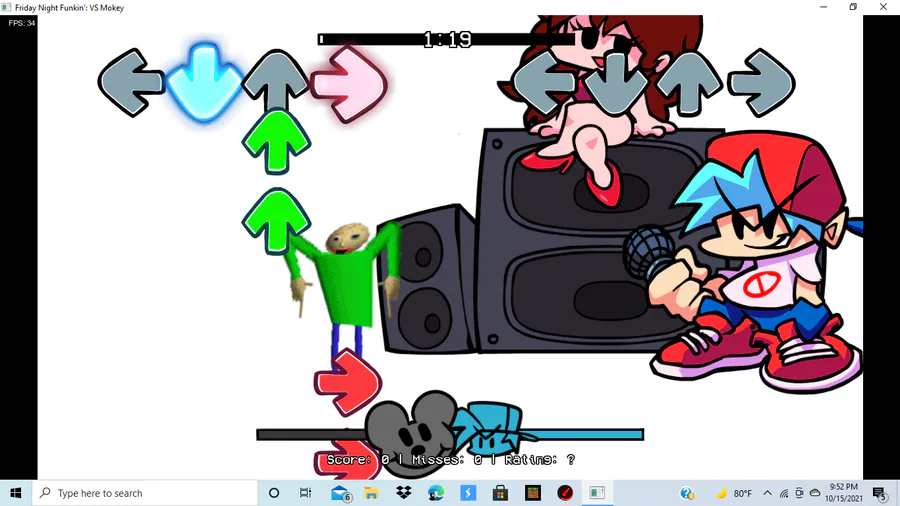Open File Explorer from the taskbar
Screen dimensions: 900x506
tap(371, 493)
